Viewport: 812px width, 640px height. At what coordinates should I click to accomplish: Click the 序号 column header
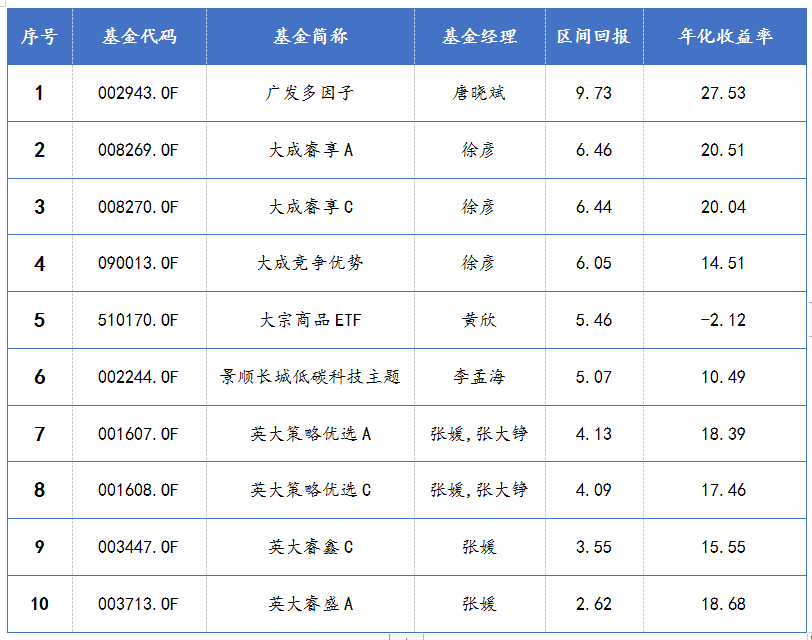pyautogui.click(x=41, y=36)
